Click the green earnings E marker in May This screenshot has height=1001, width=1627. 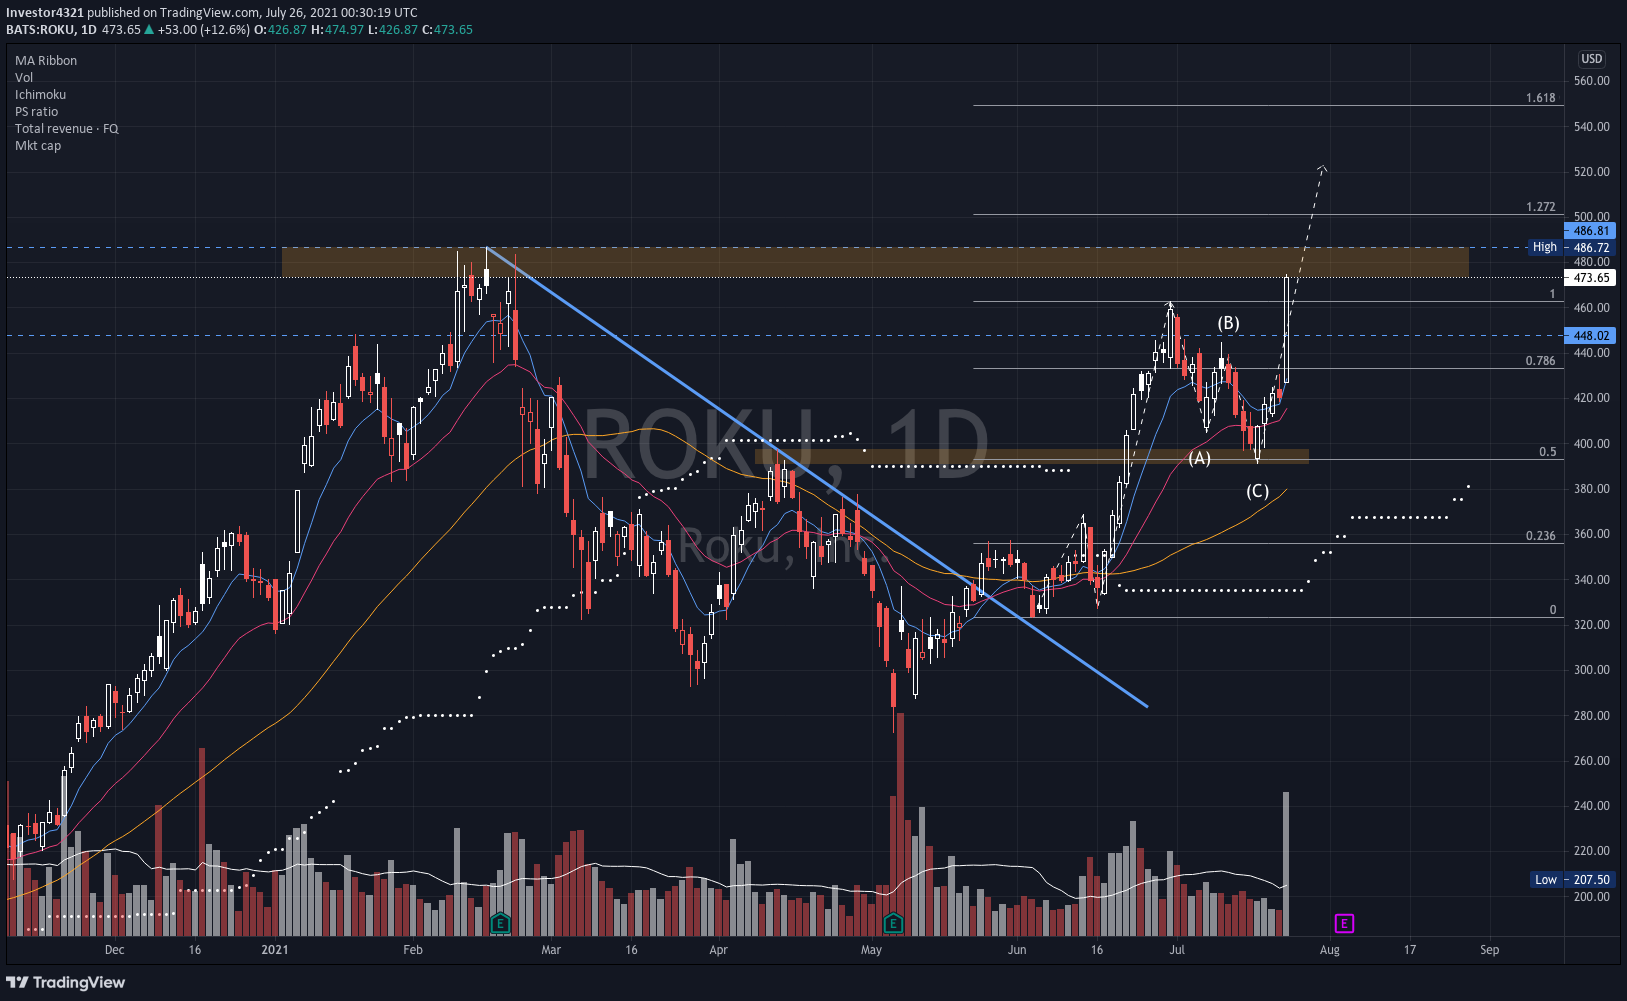click(893, 923)
